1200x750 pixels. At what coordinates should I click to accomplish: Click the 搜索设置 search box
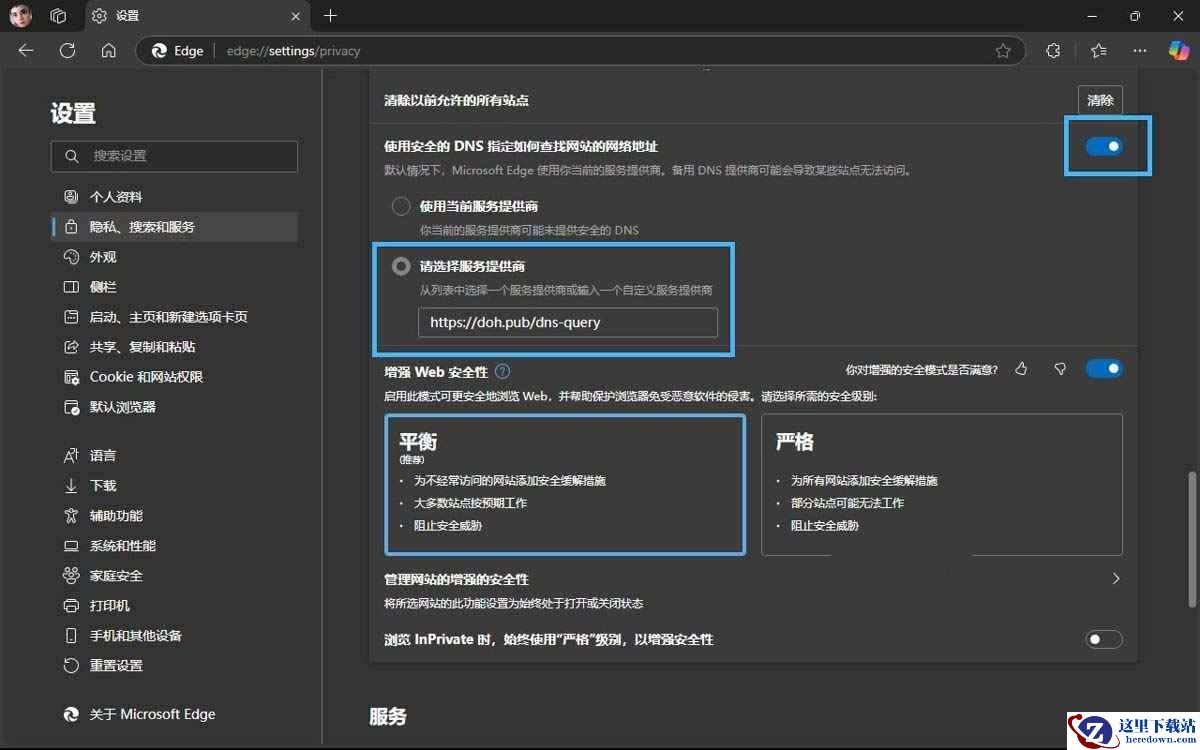click(x=174, y=156)
